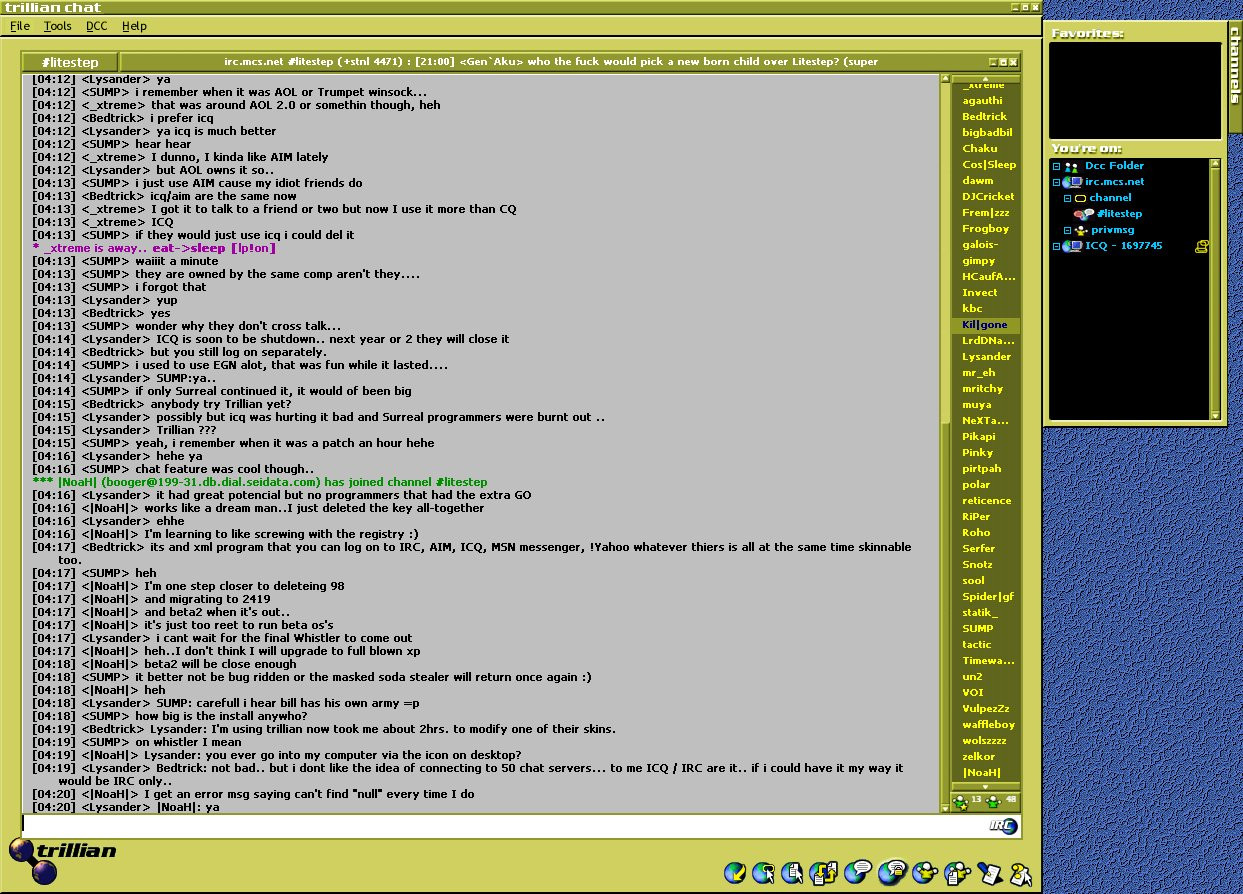This screenshot has height=894, width=1243.
Task: Click the scroll-down arrow of chat scrollbar
Action: pos(944,807)
